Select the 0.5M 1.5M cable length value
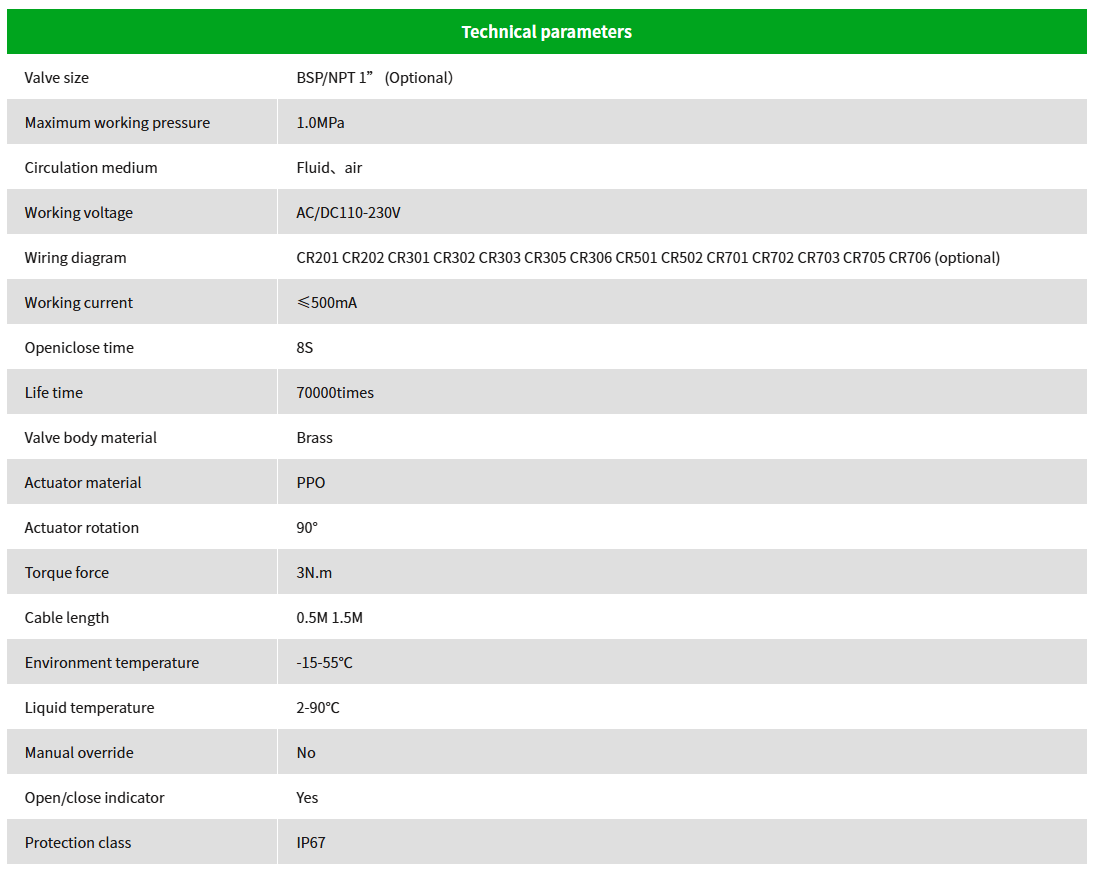The image size is (1094, 870). coord(329,618)
